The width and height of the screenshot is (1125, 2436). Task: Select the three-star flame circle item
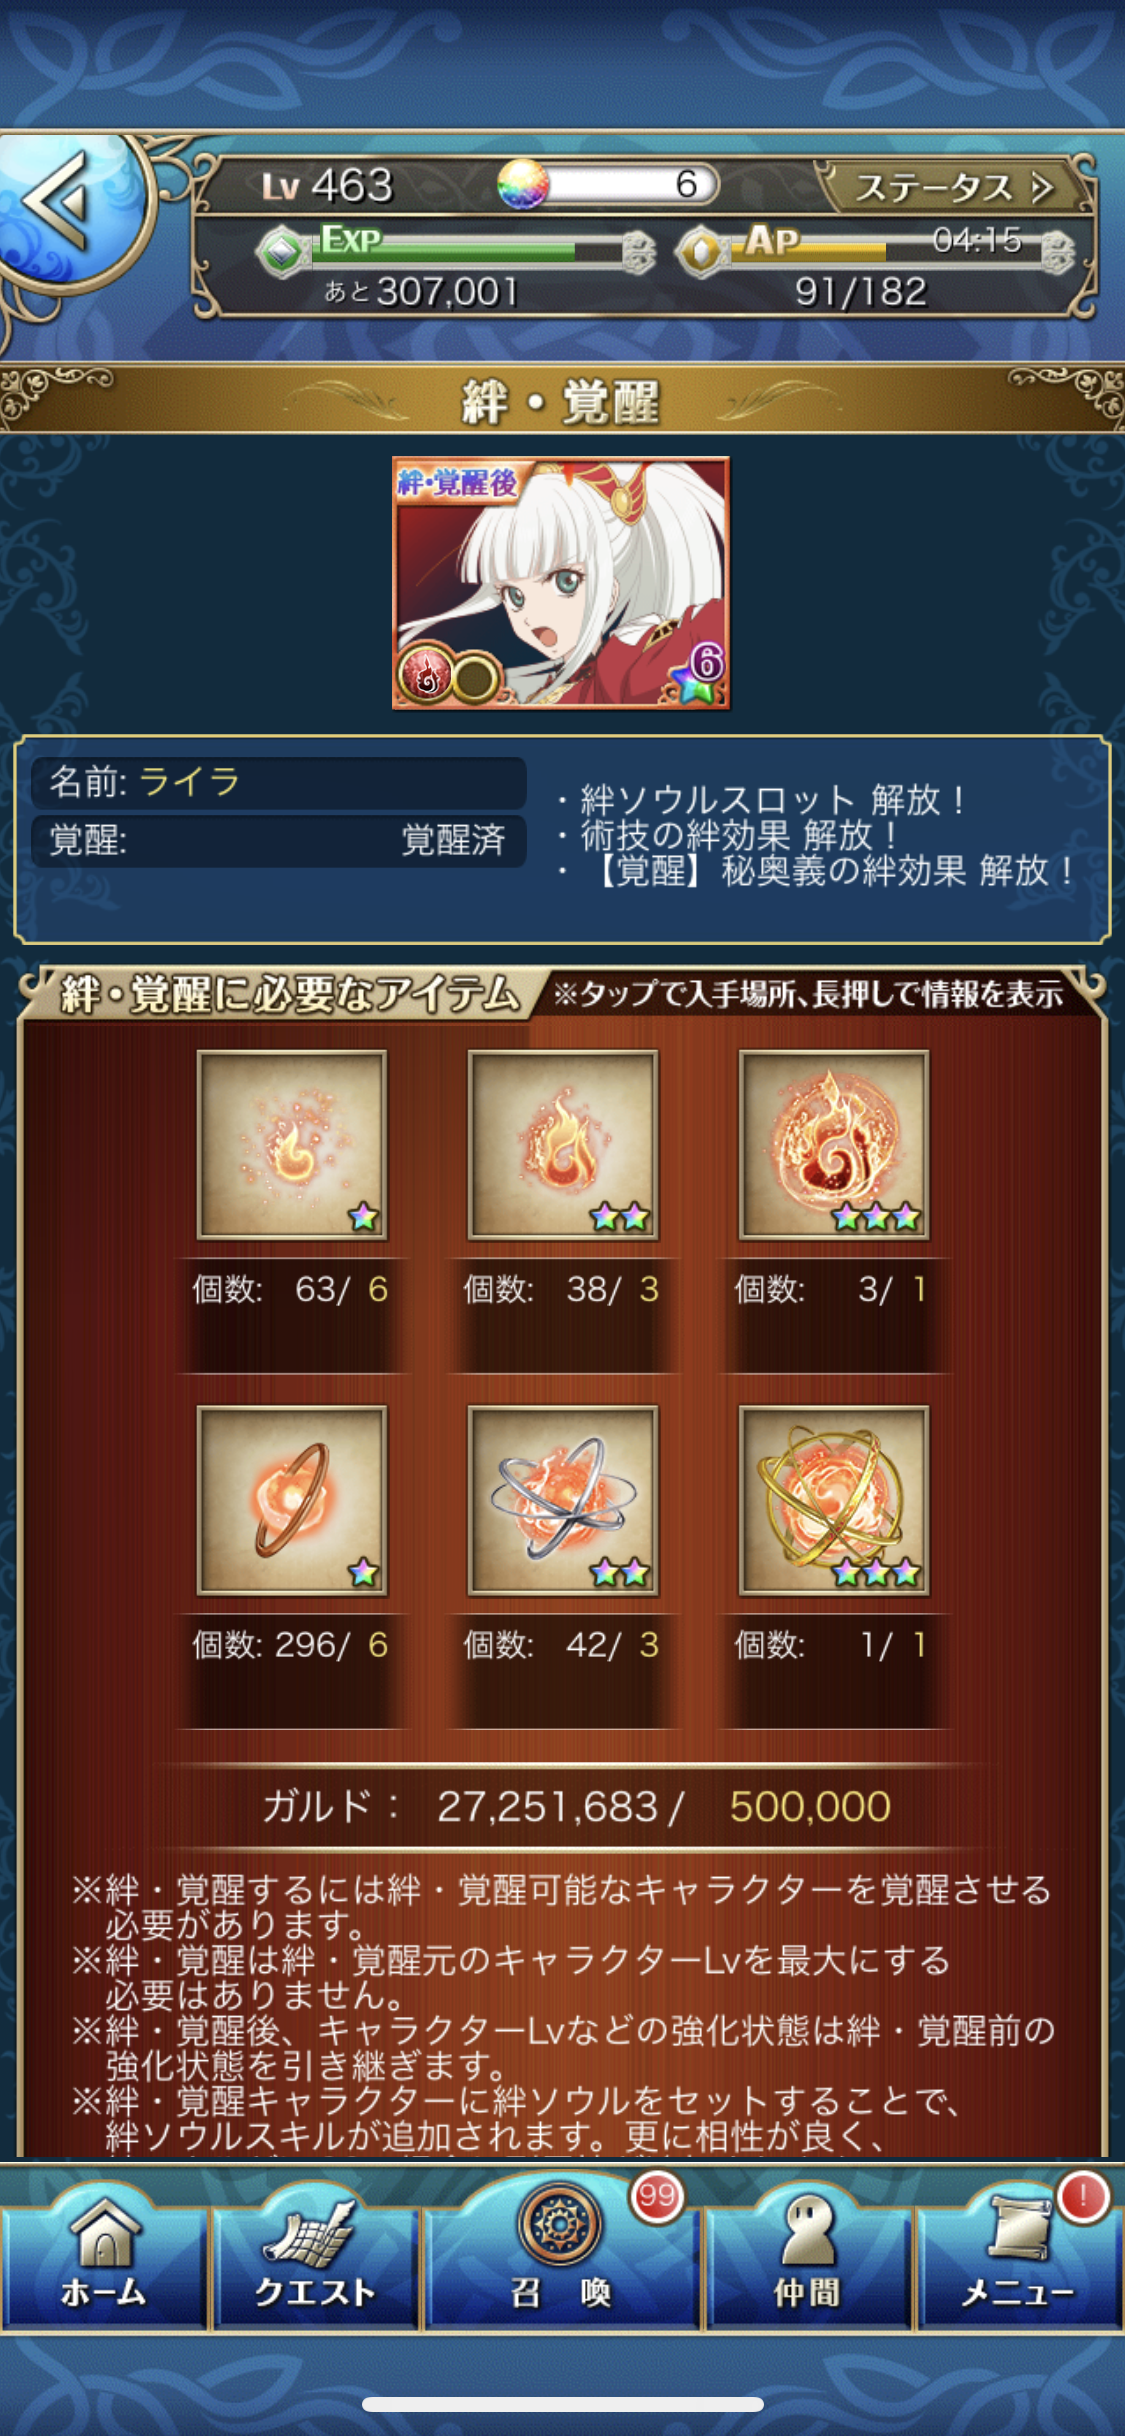pos(834,1144)
